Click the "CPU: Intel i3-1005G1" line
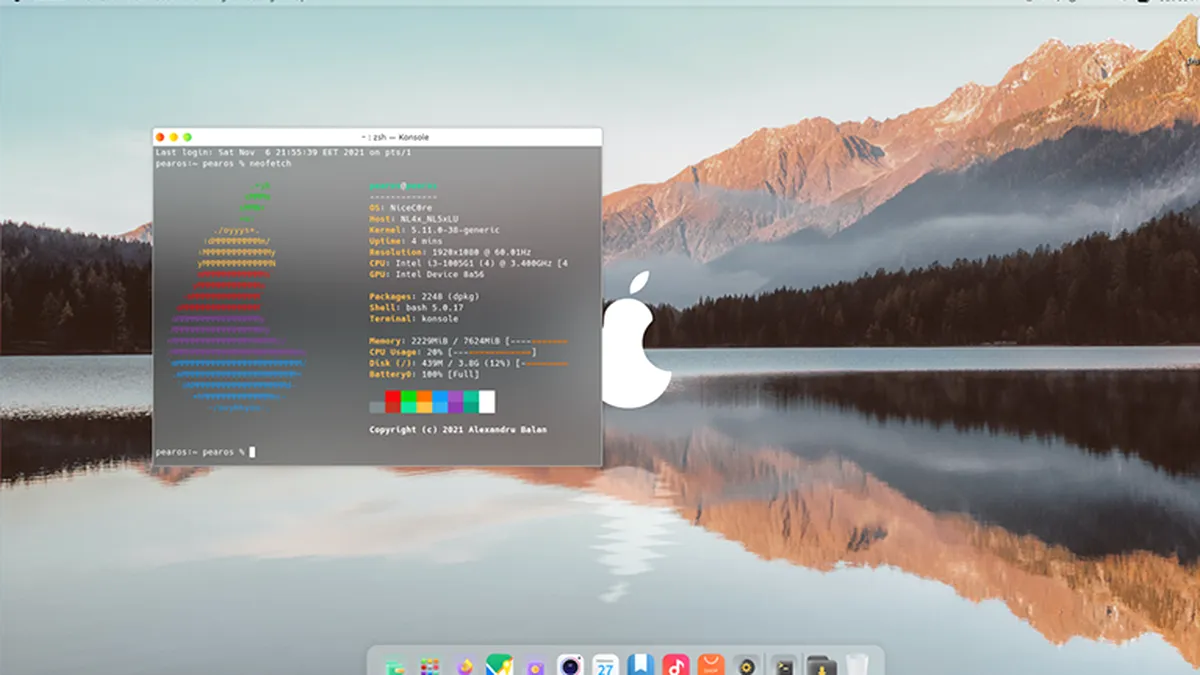The height and width of the screenshot is (675, 1200). click(x=469, y=263)
